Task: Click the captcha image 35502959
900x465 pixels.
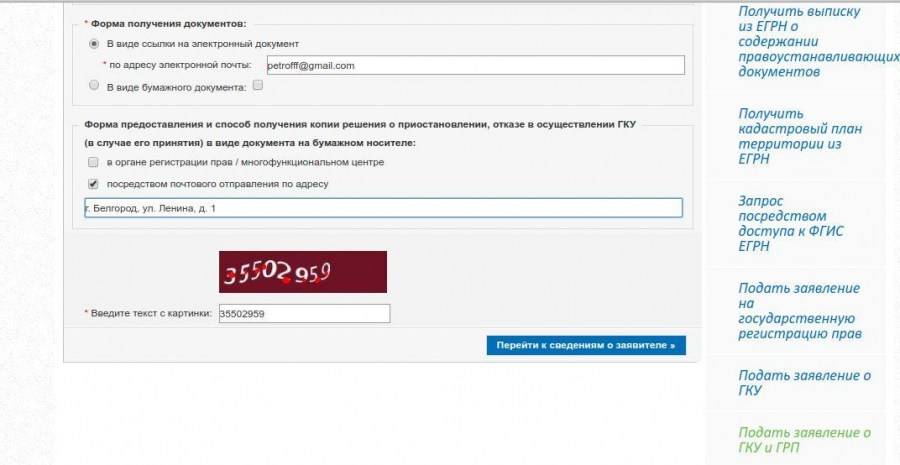Action: tap(302, 272)
